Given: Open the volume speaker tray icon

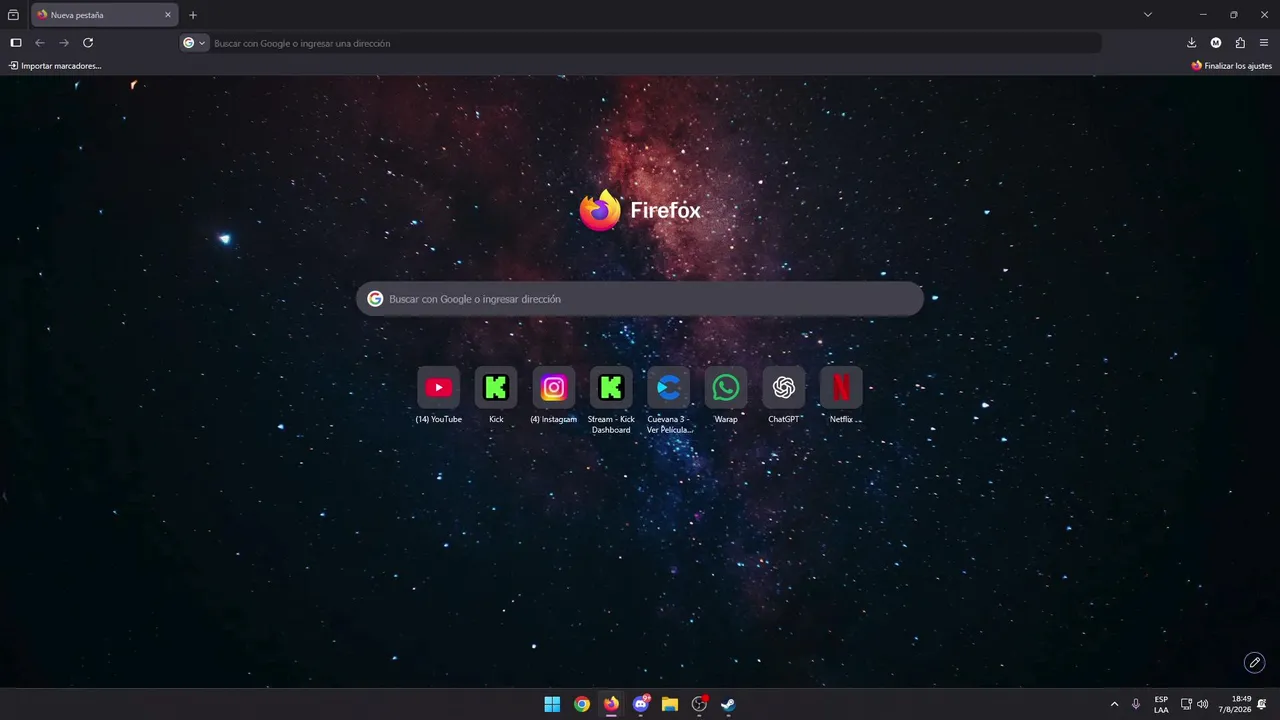Looking at the screenshot, I should (x=1202, y=704).
